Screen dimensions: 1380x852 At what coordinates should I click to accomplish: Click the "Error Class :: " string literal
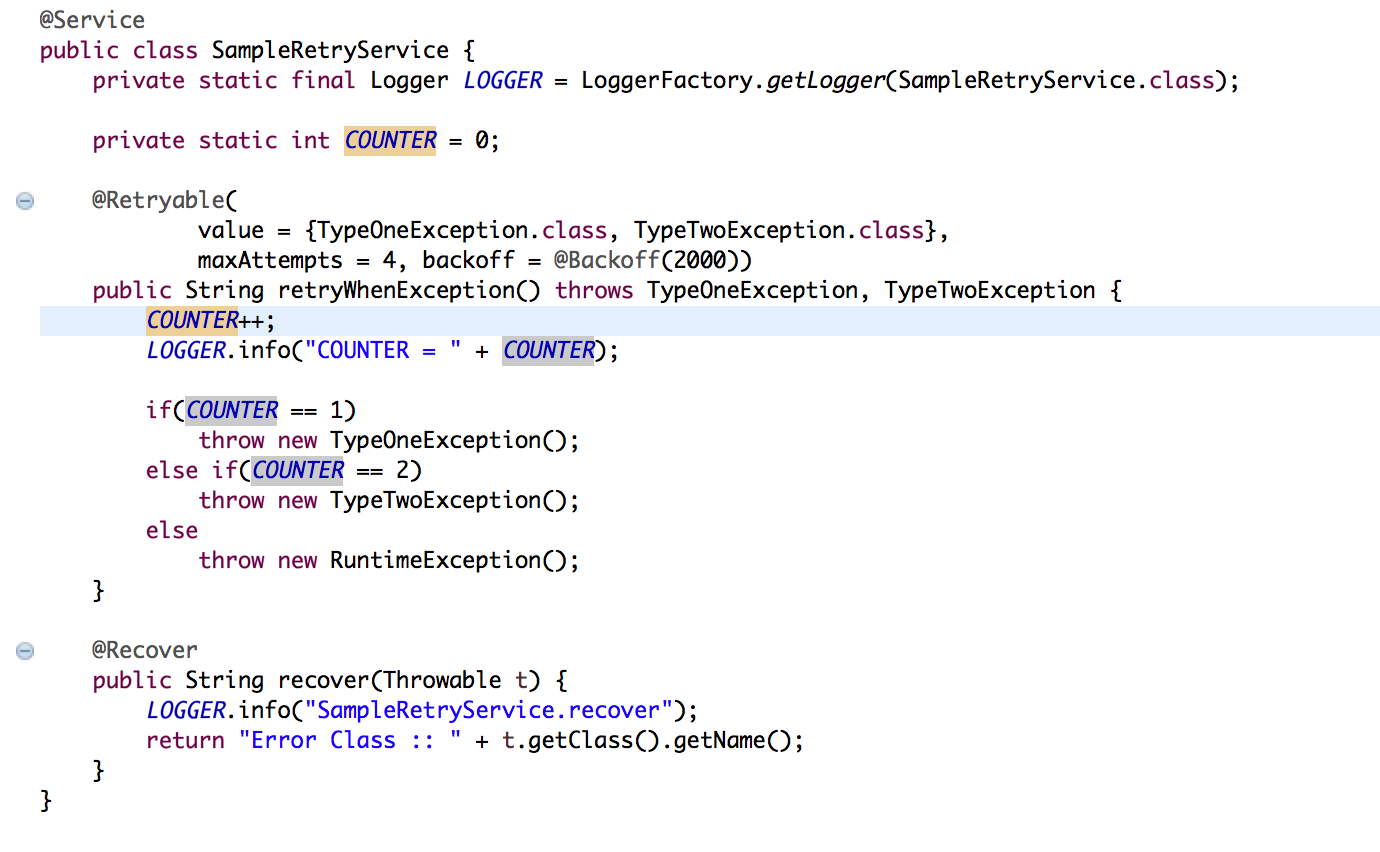pos(350,740)
